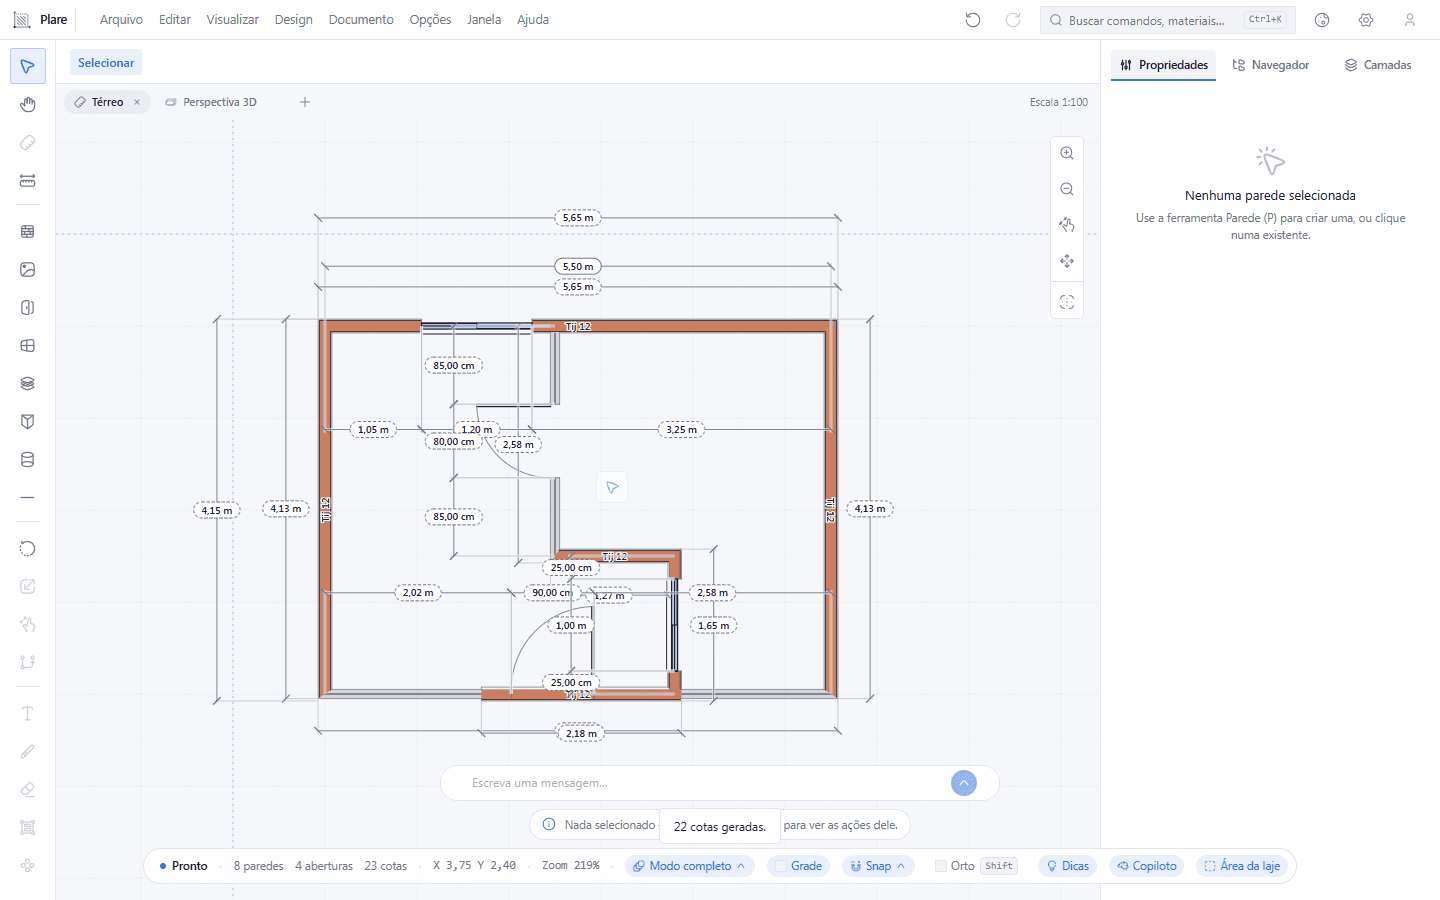
Task: Click the zoom out button on canvas
Action: pyautogui.click(x=1067, y=189)
